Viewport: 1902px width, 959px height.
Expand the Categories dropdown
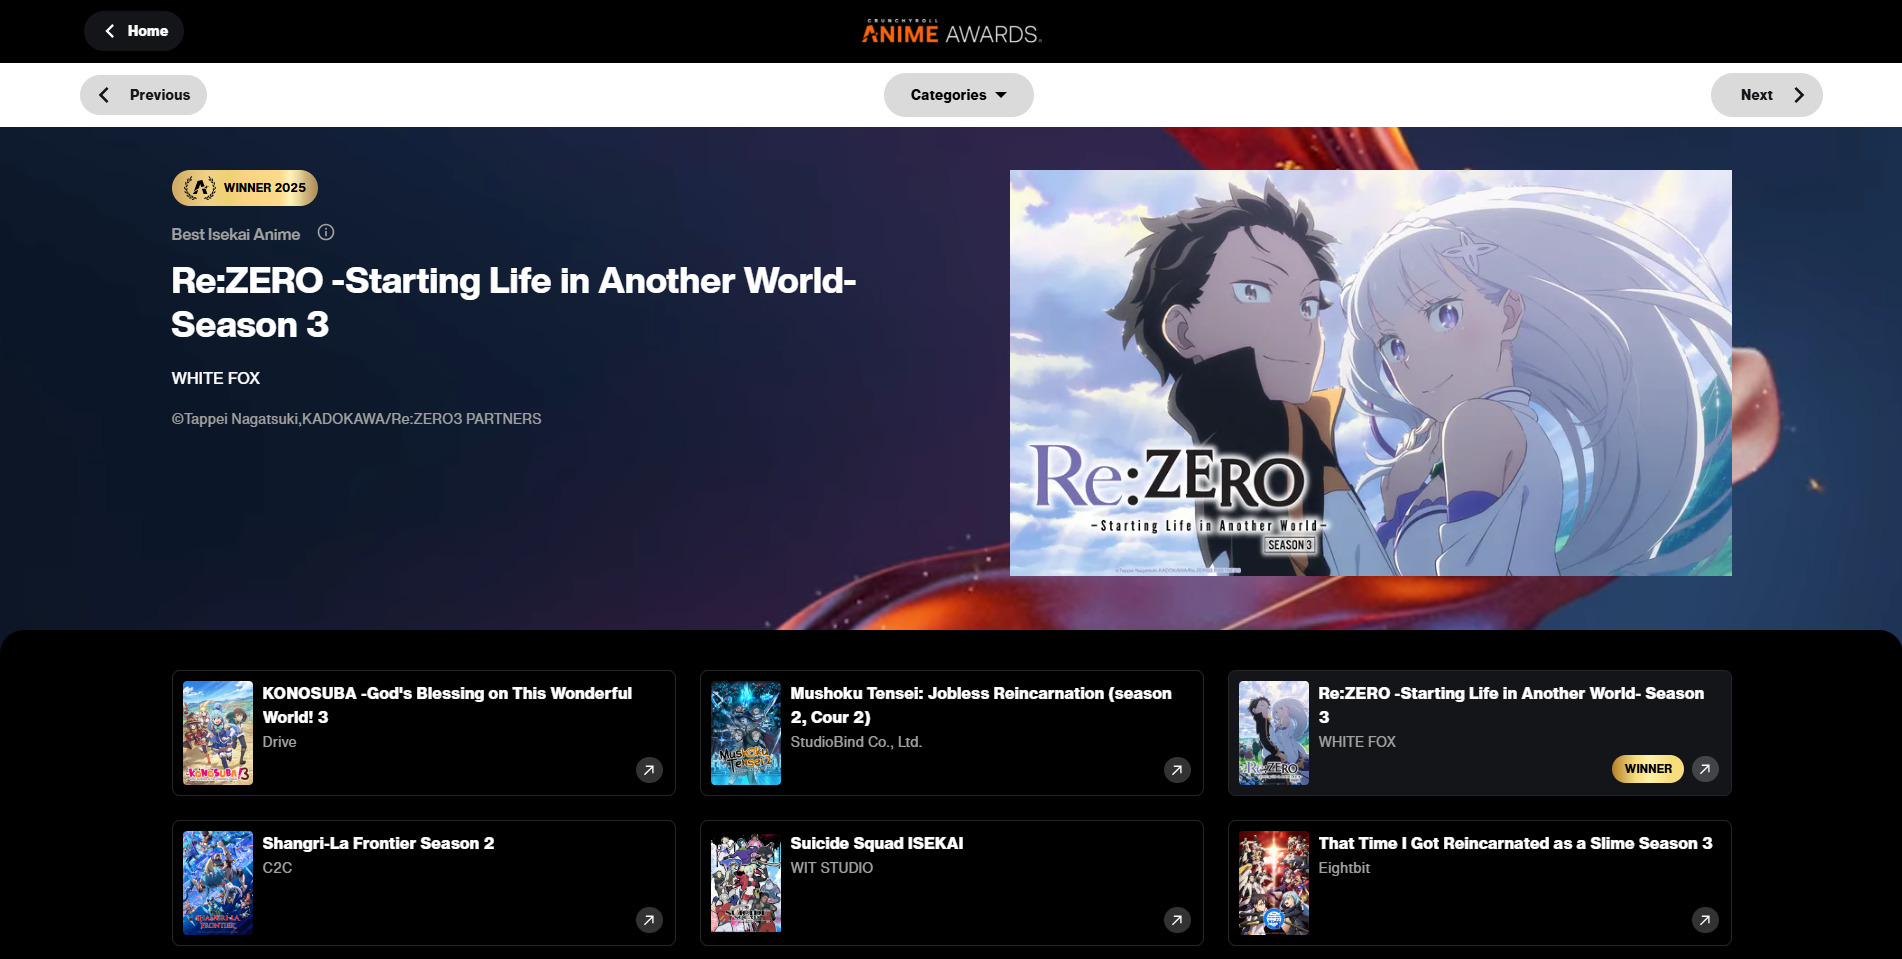click(x=958, y=95)
